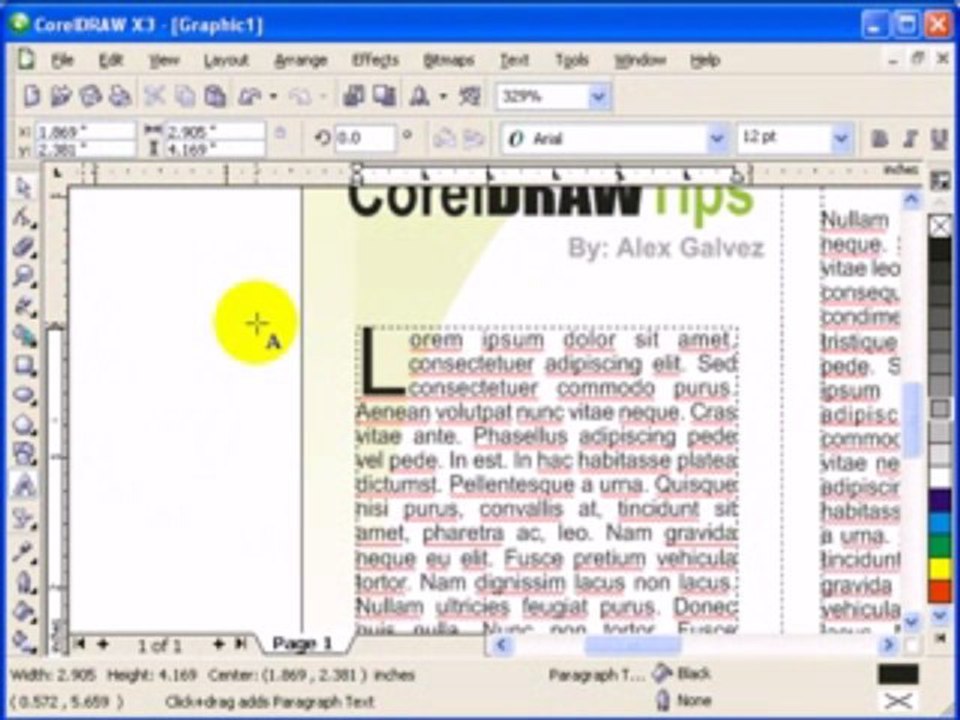
Task: Open the Effects menu
Action: (x=375, y=60)
